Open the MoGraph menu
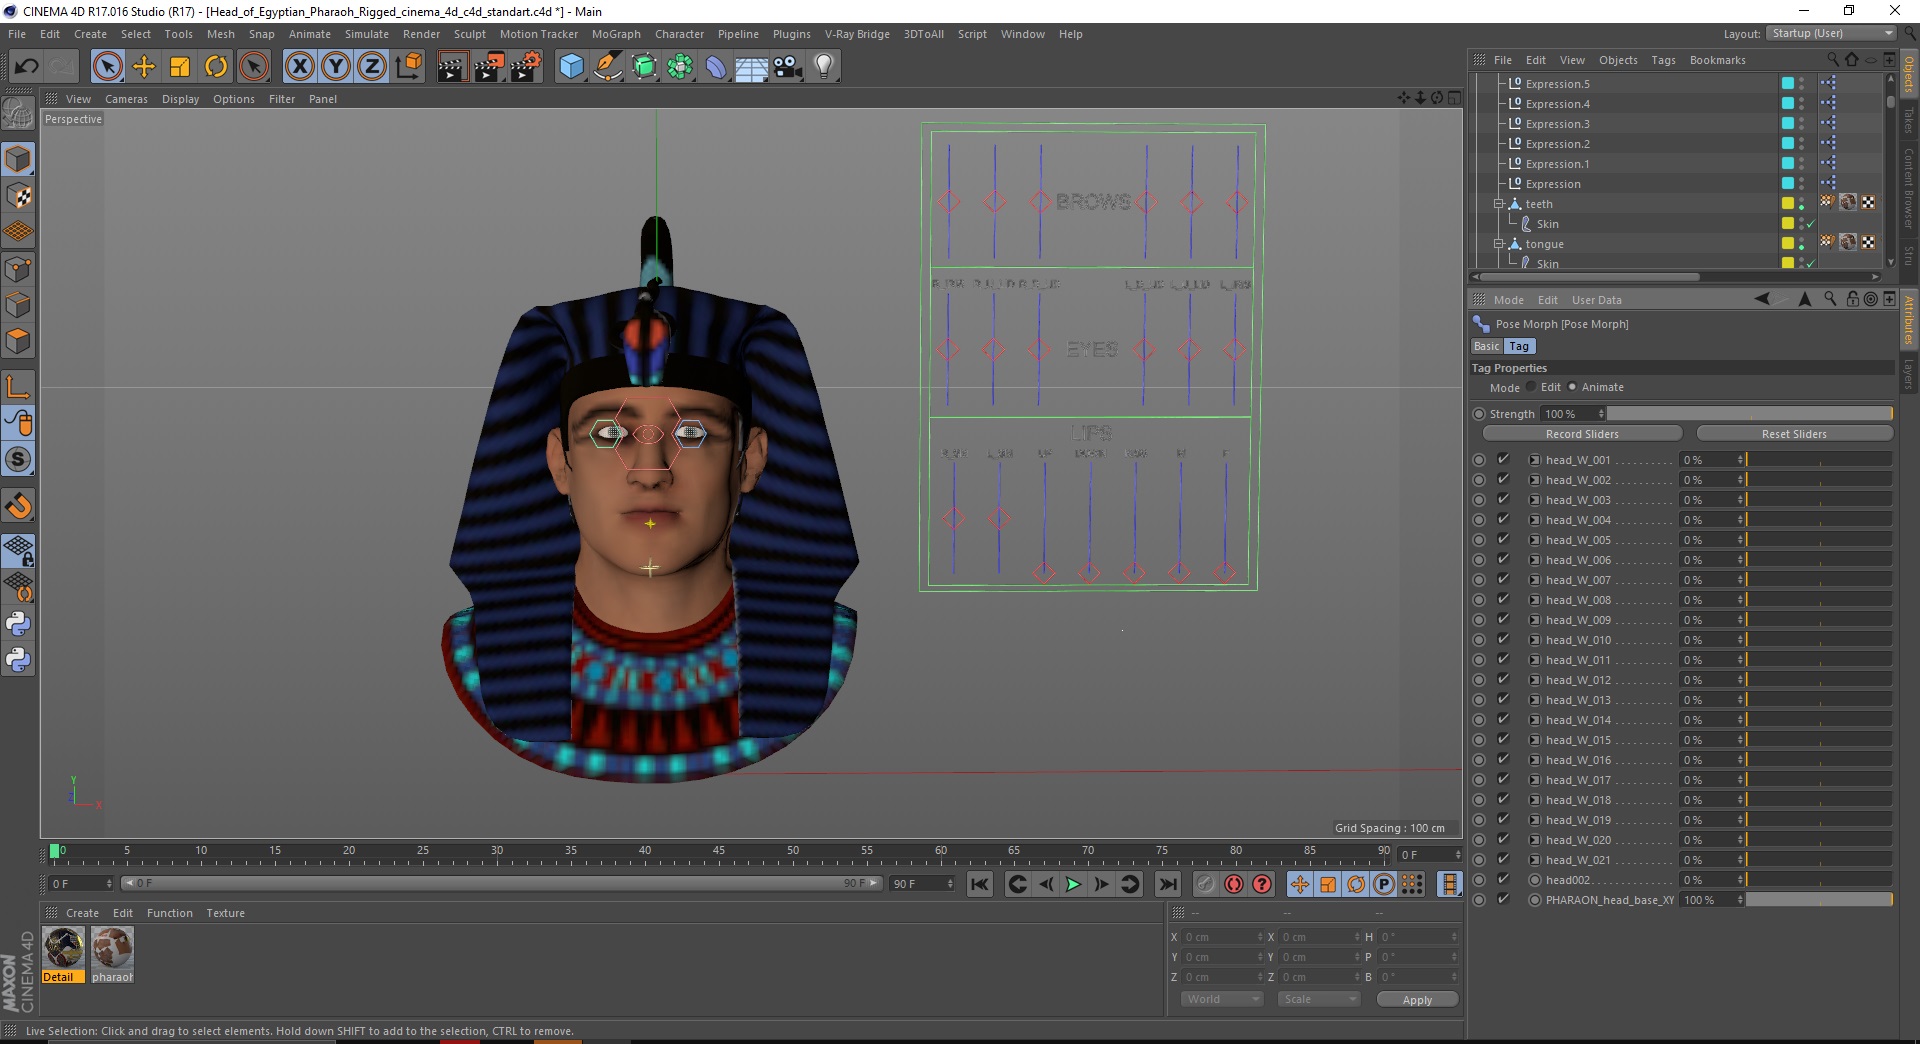 (x=616, y=34)
